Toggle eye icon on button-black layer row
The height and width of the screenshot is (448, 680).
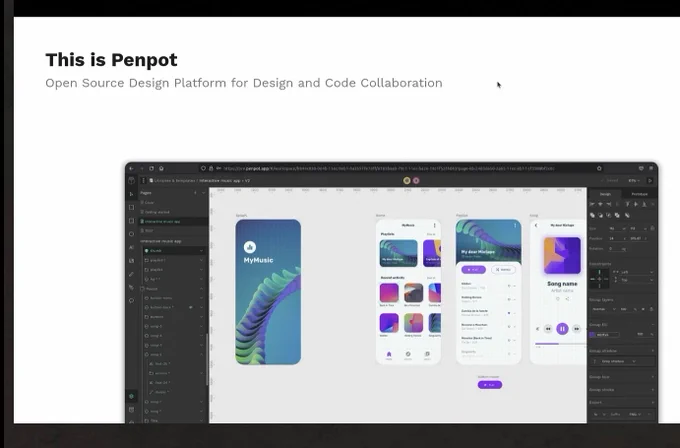[191, 307]
